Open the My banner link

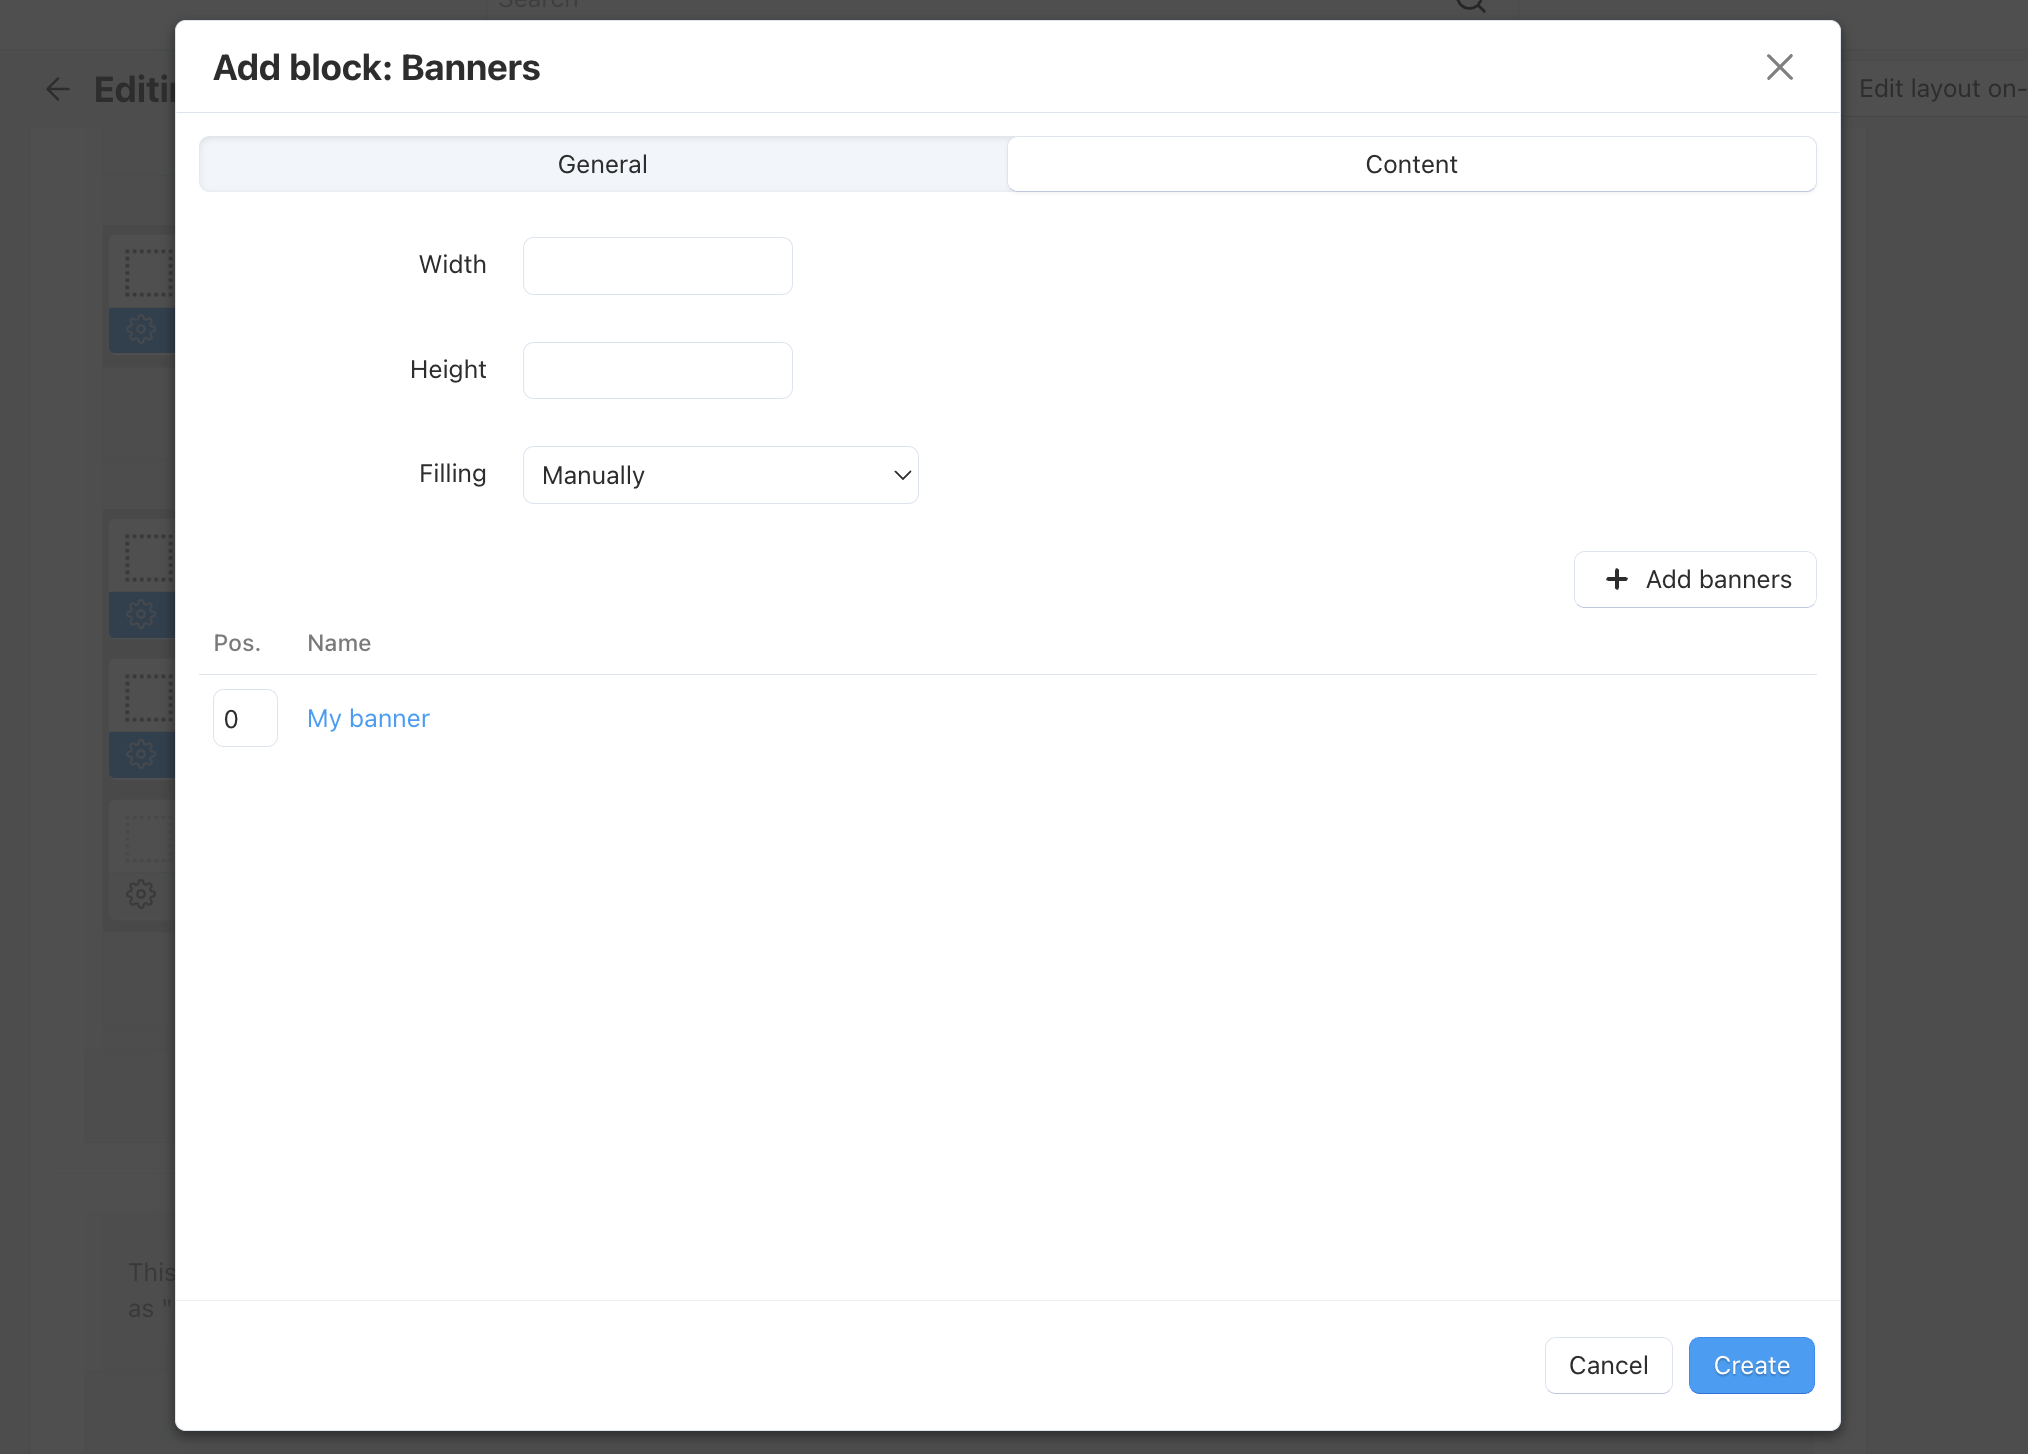click(x=368, y=718)
